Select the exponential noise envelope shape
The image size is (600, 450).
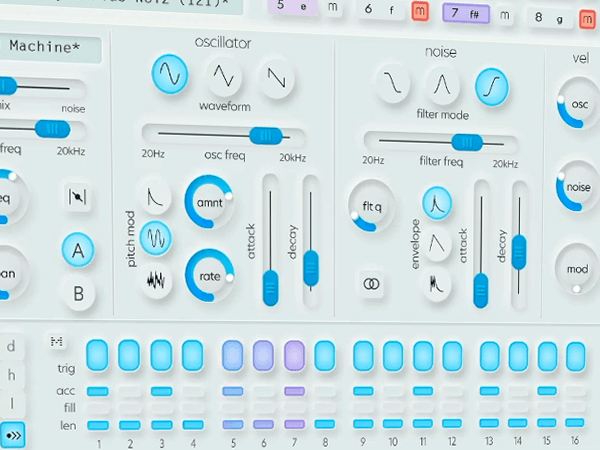[x=435, y=204]
